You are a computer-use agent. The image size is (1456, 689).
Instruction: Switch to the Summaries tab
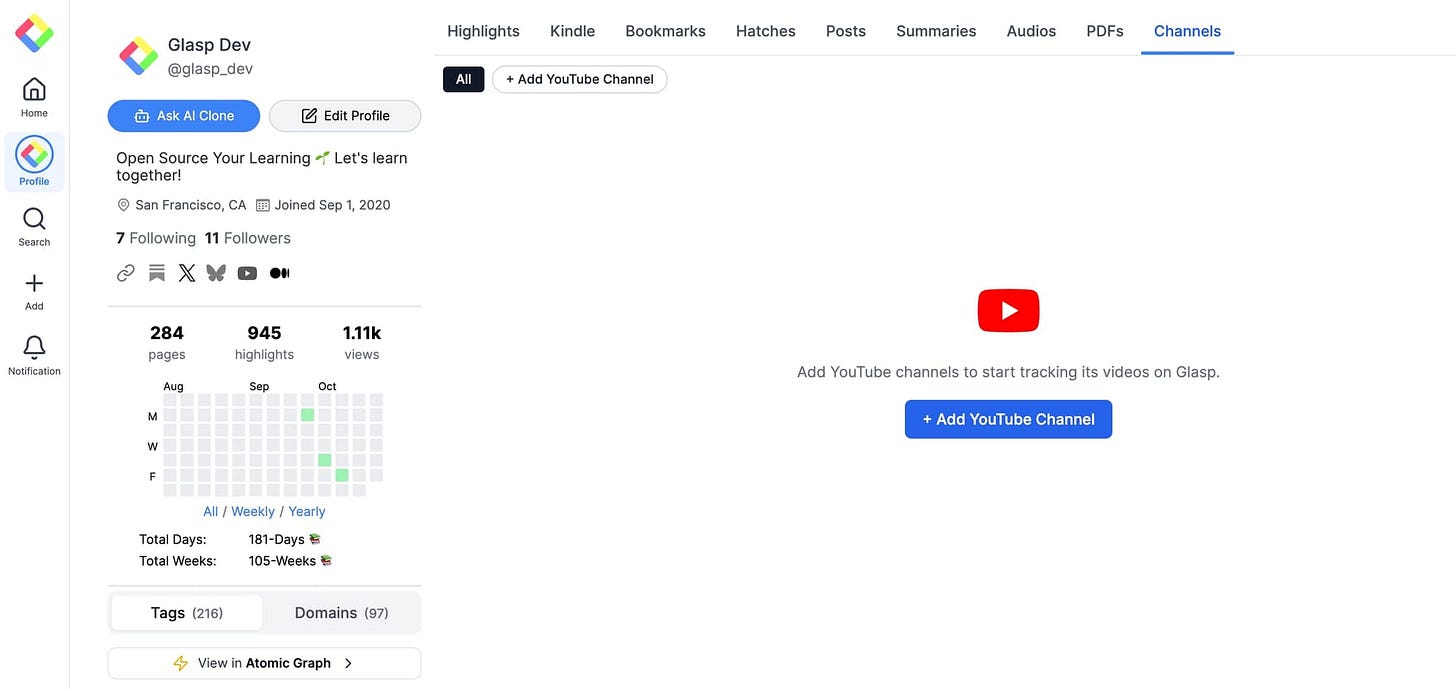click(x=936, y=31)
